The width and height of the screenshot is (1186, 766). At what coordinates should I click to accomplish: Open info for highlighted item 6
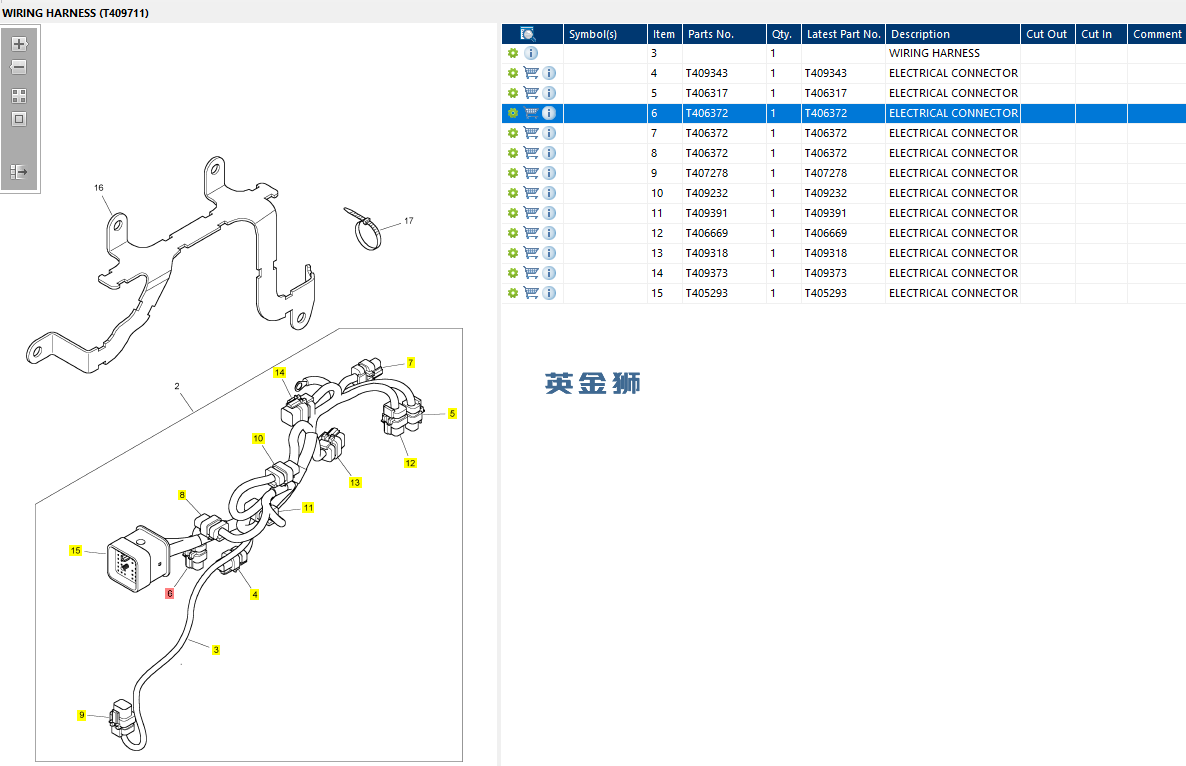(x=549, y=113)
